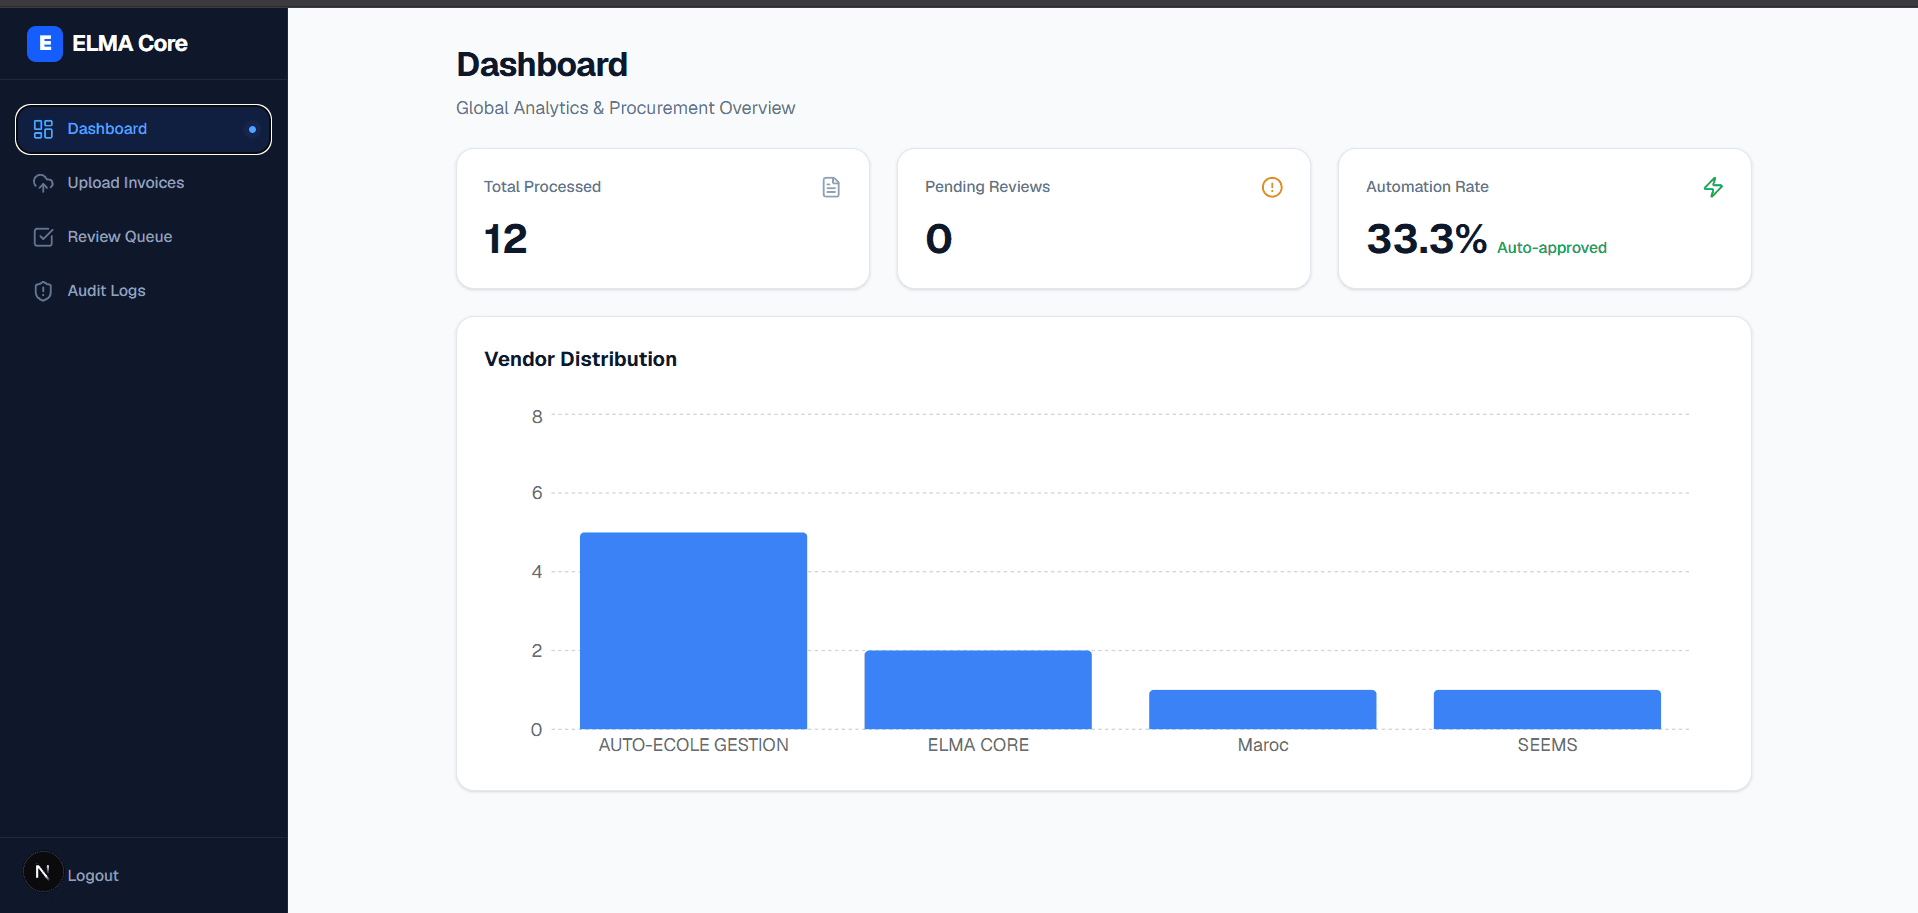Viewport: 1918px width, 913px height.
Task: Click the ELMA Core logo icon
Action: 45,44
